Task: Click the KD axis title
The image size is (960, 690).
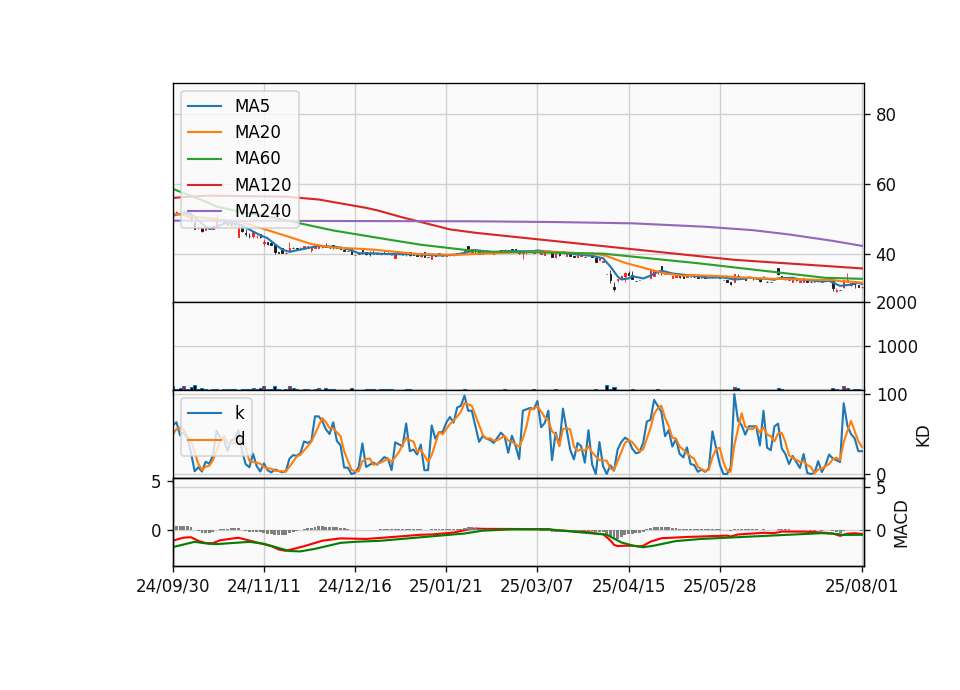Action: [923, 437]
